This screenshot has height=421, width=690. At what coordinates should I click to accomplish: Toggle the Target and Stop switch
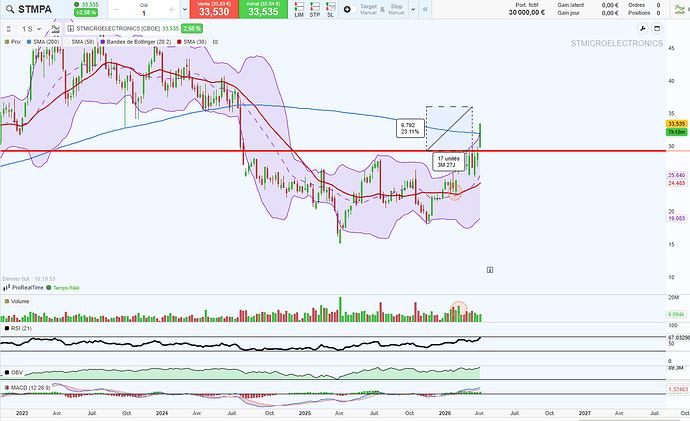tap(349, 9)
